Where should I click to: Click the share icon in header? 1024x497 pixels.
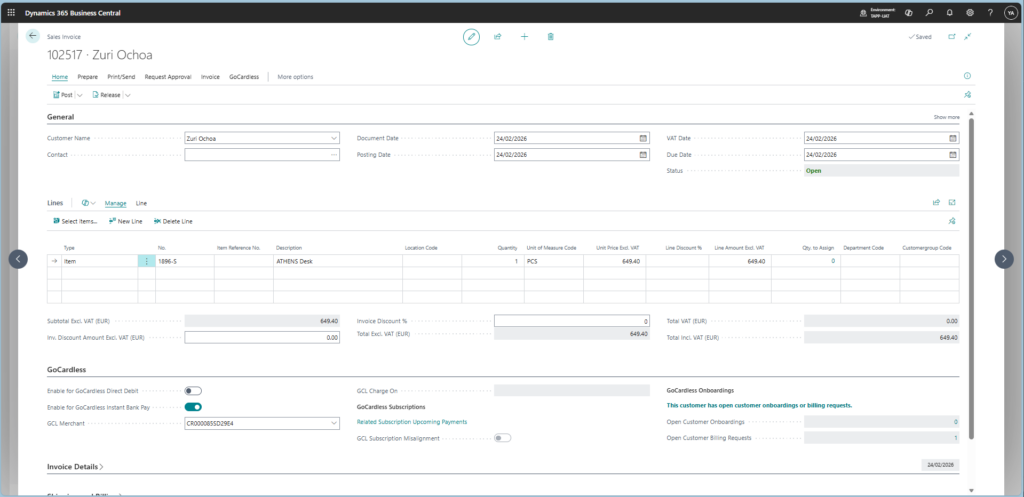497,36
